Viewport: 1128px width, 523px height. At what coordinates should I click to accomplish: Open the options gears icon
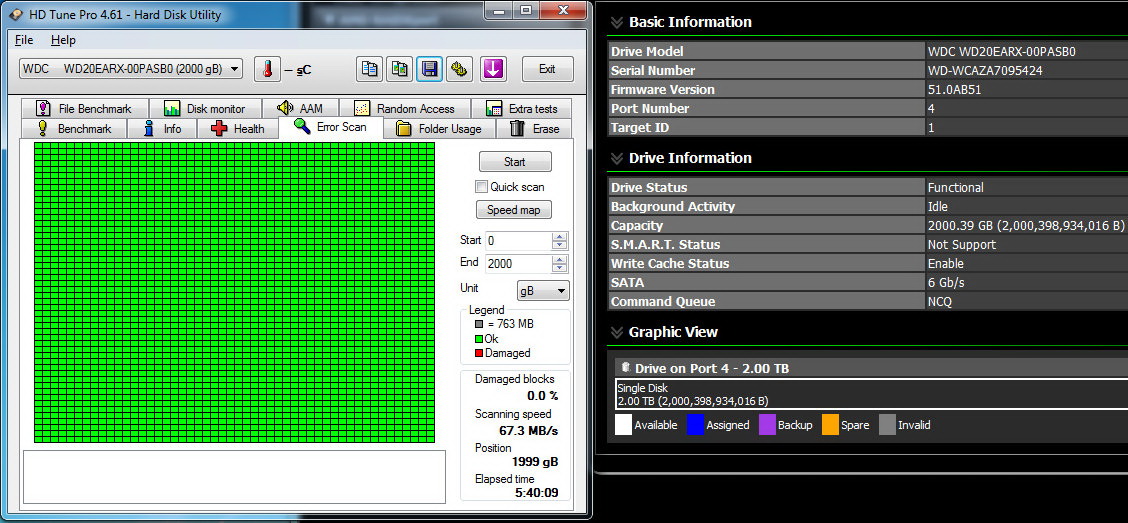[459, 69]
